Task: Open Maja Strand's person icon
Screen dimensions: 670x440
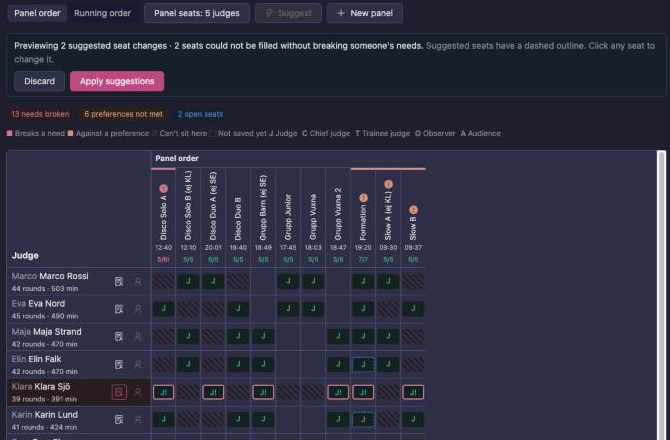Action: 138,337
